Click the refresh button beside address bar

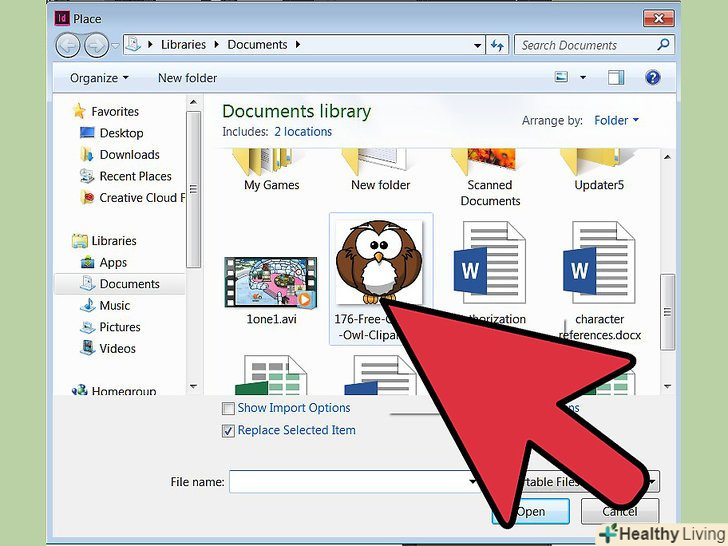[498, 45]
